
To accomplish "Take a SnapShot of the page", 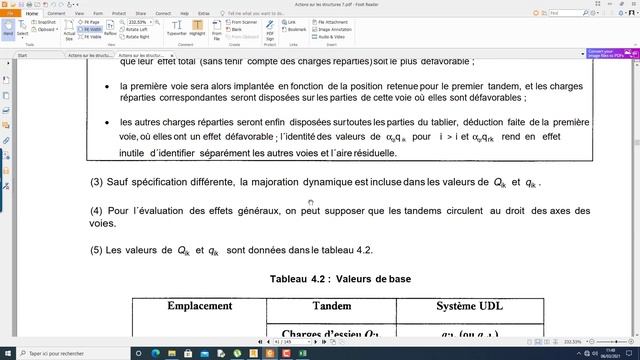I will coord(44,22).
